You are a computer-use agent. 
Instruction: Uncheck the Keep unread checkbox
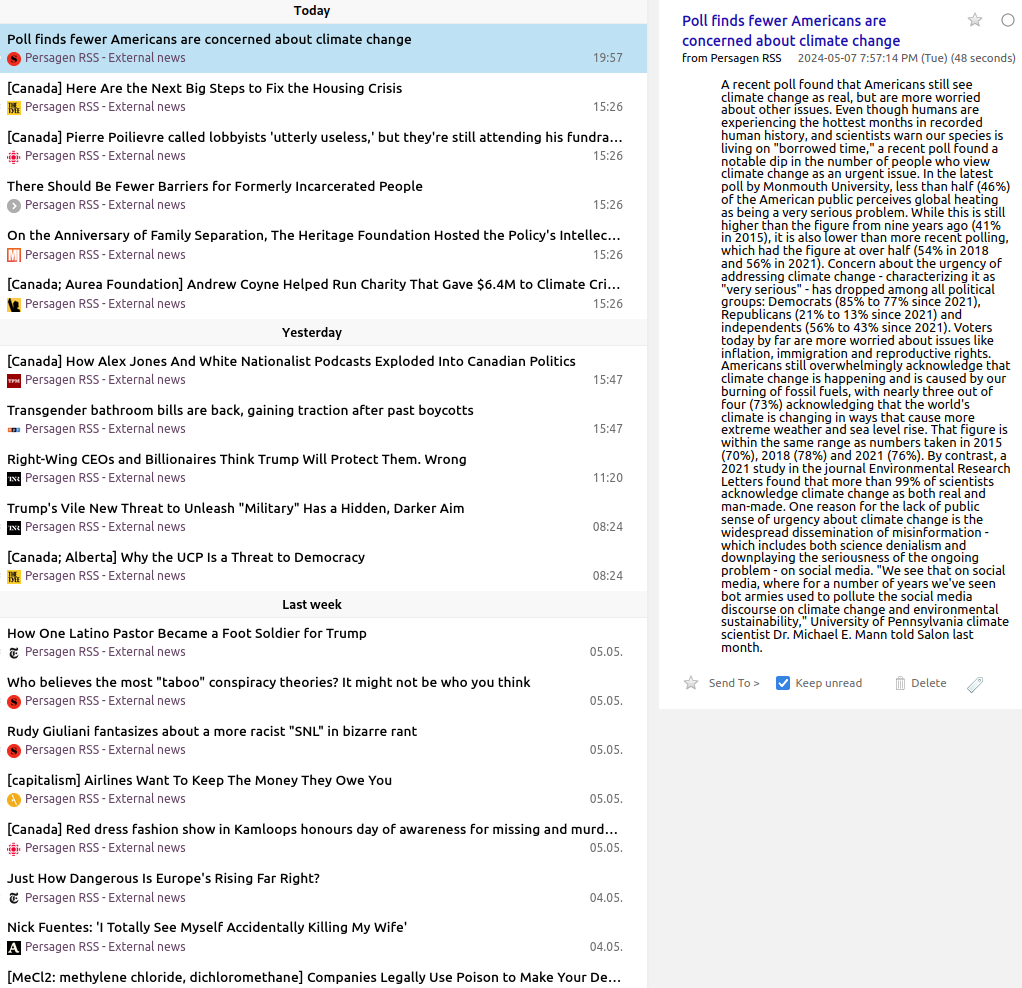783,683
